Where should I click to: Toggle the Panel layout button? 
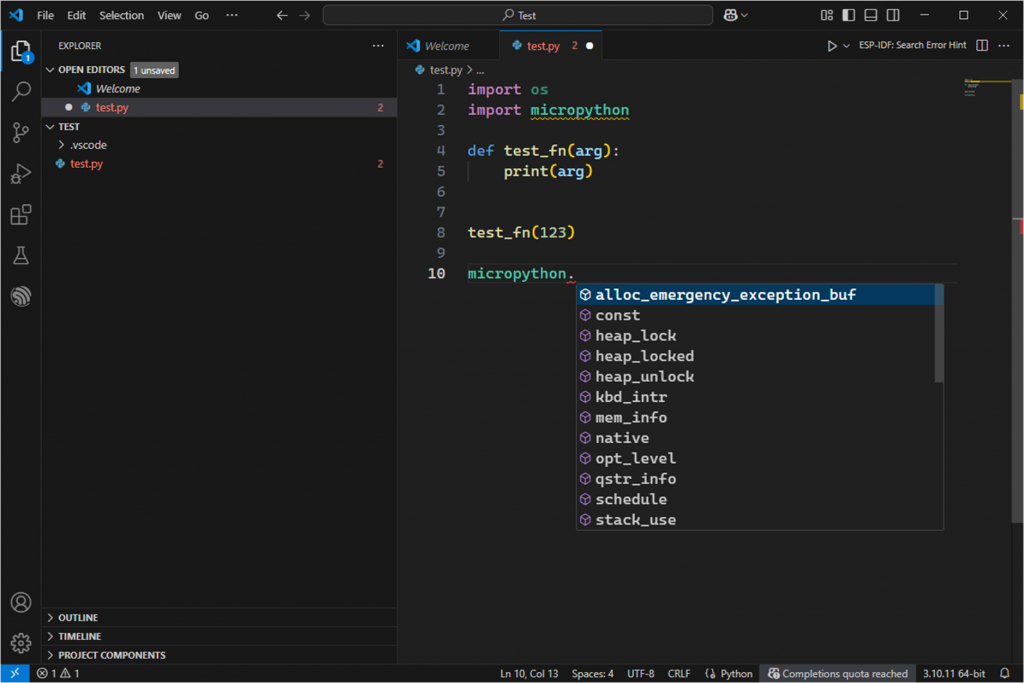coord(871,15)
